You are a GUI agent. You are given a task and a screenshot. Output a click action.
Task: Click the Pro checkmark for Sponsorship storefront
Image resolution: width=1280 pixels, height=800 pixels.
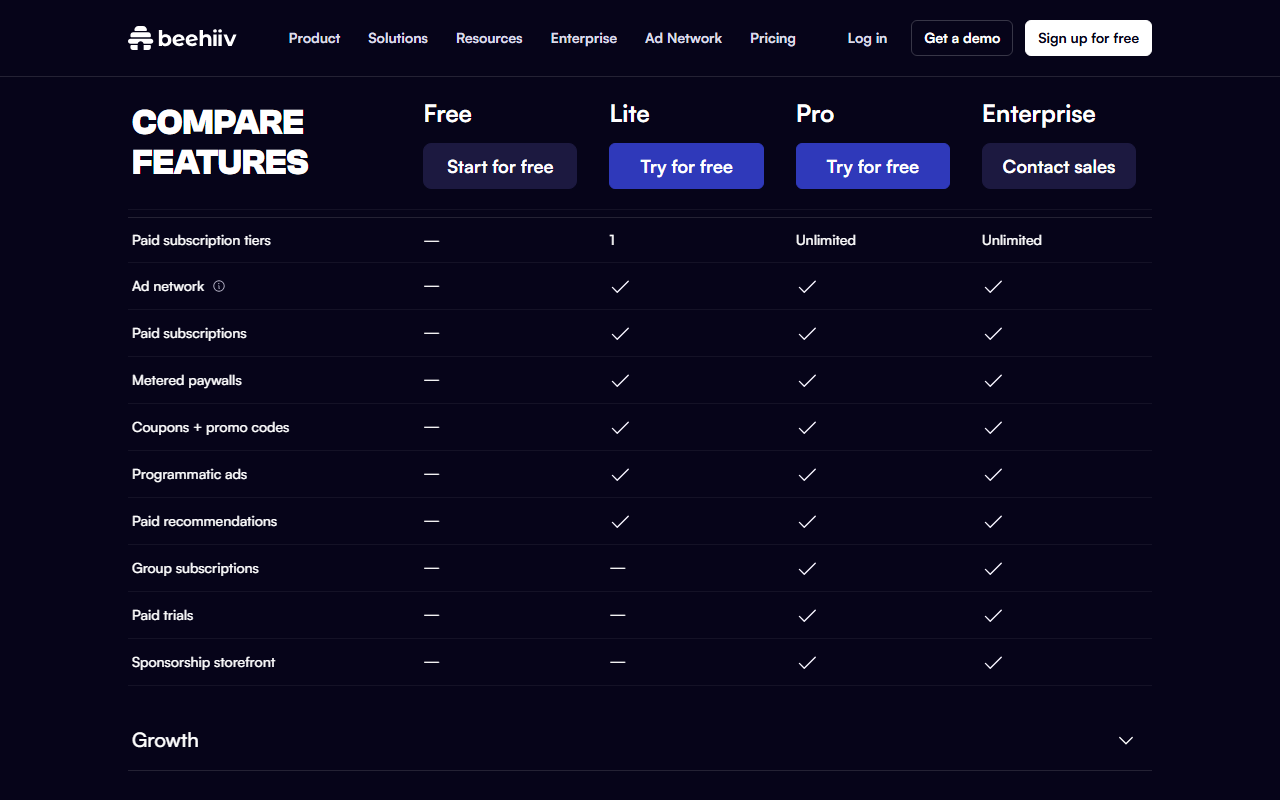pyautogui.click(x=807, y=662)
